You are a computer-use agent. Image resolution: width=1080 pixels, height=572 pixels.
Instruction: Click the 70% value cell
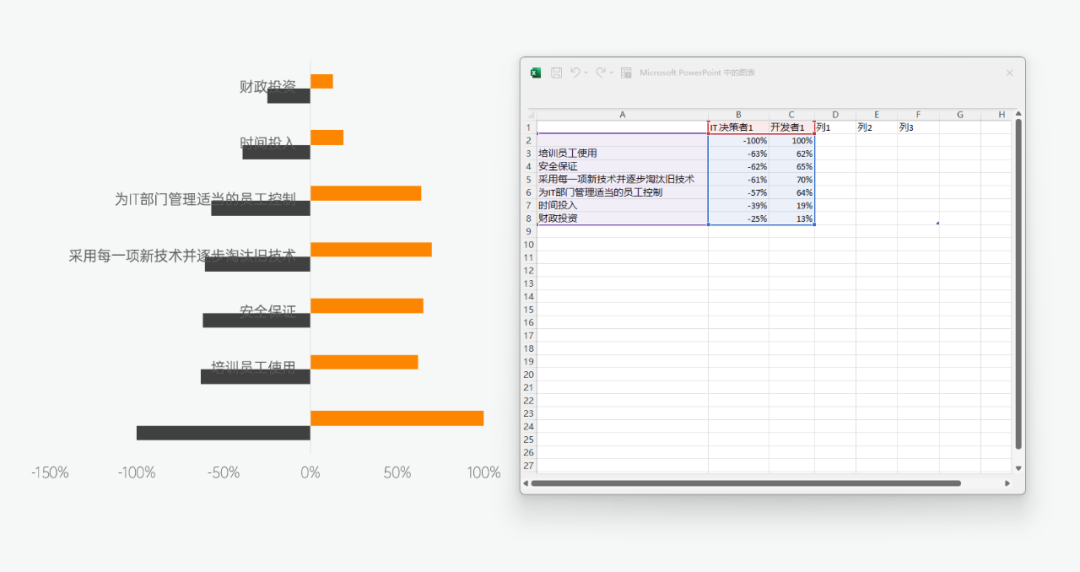pos(791,179)
